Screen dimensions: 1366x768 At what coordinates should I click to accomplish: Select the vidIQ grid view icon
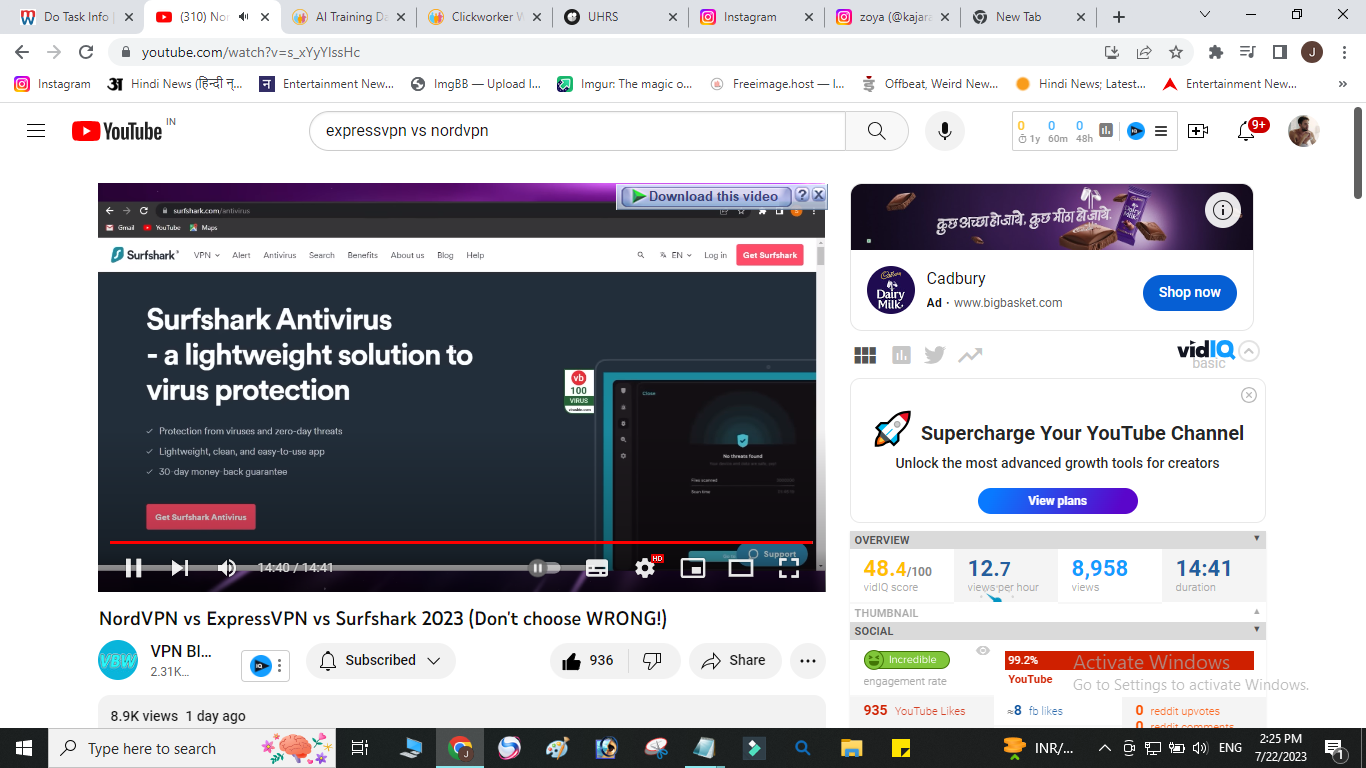click(865, 355)
